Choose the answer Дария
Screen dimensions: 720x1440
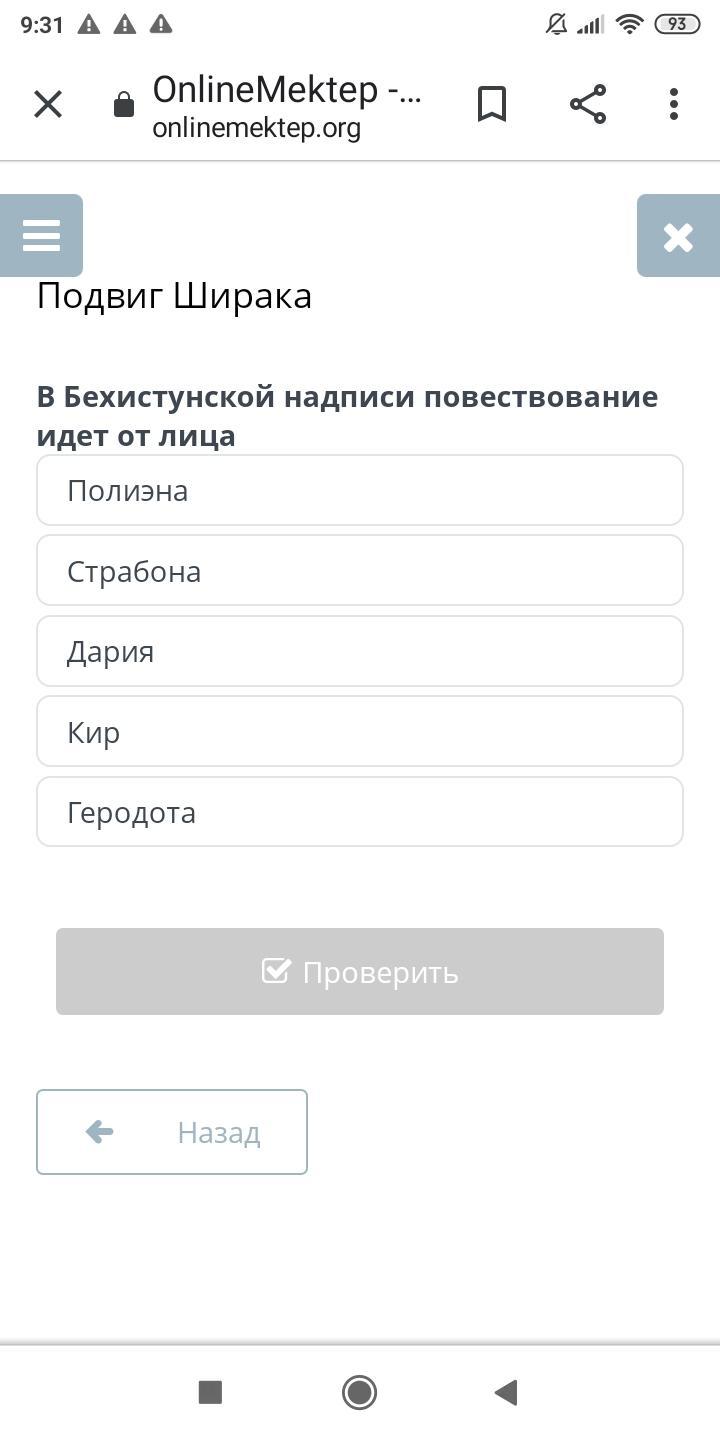360,652
